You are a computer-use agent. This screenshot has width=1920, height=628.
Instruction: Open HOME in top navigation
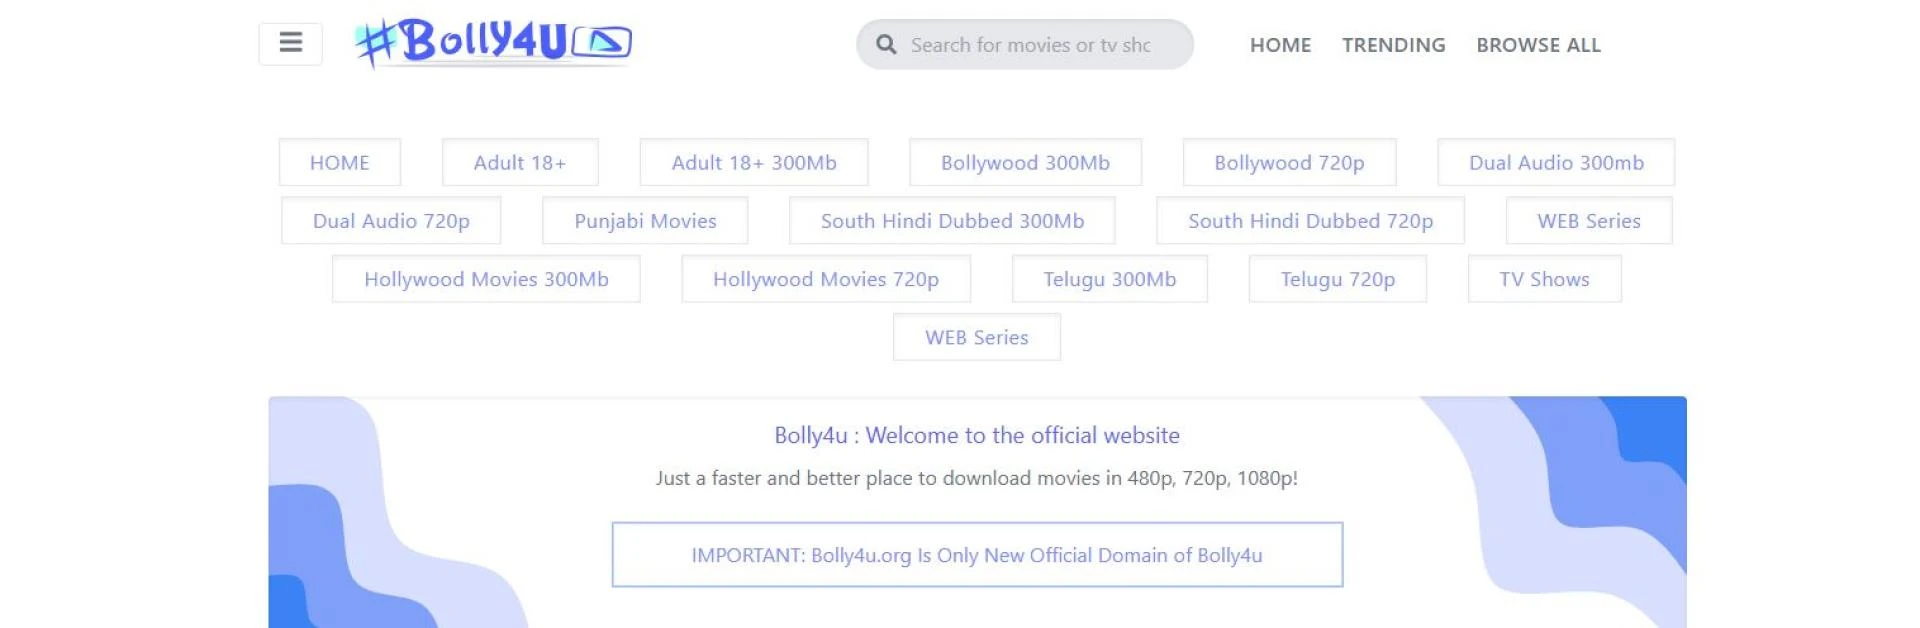pyautogui.click(x=1280, y=45)
